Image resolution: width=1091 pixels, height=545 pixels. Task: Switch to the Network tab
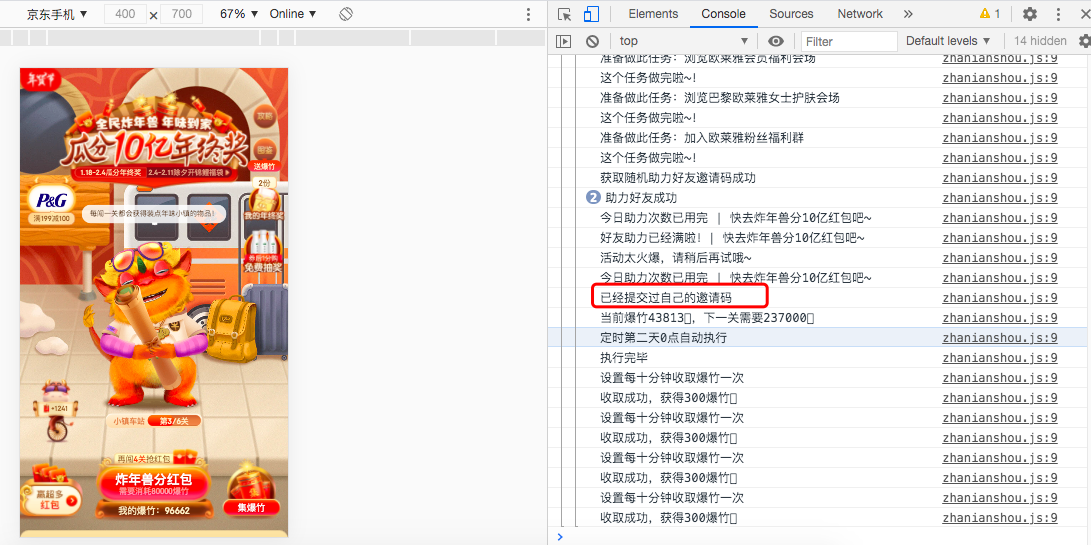[860, 14]
